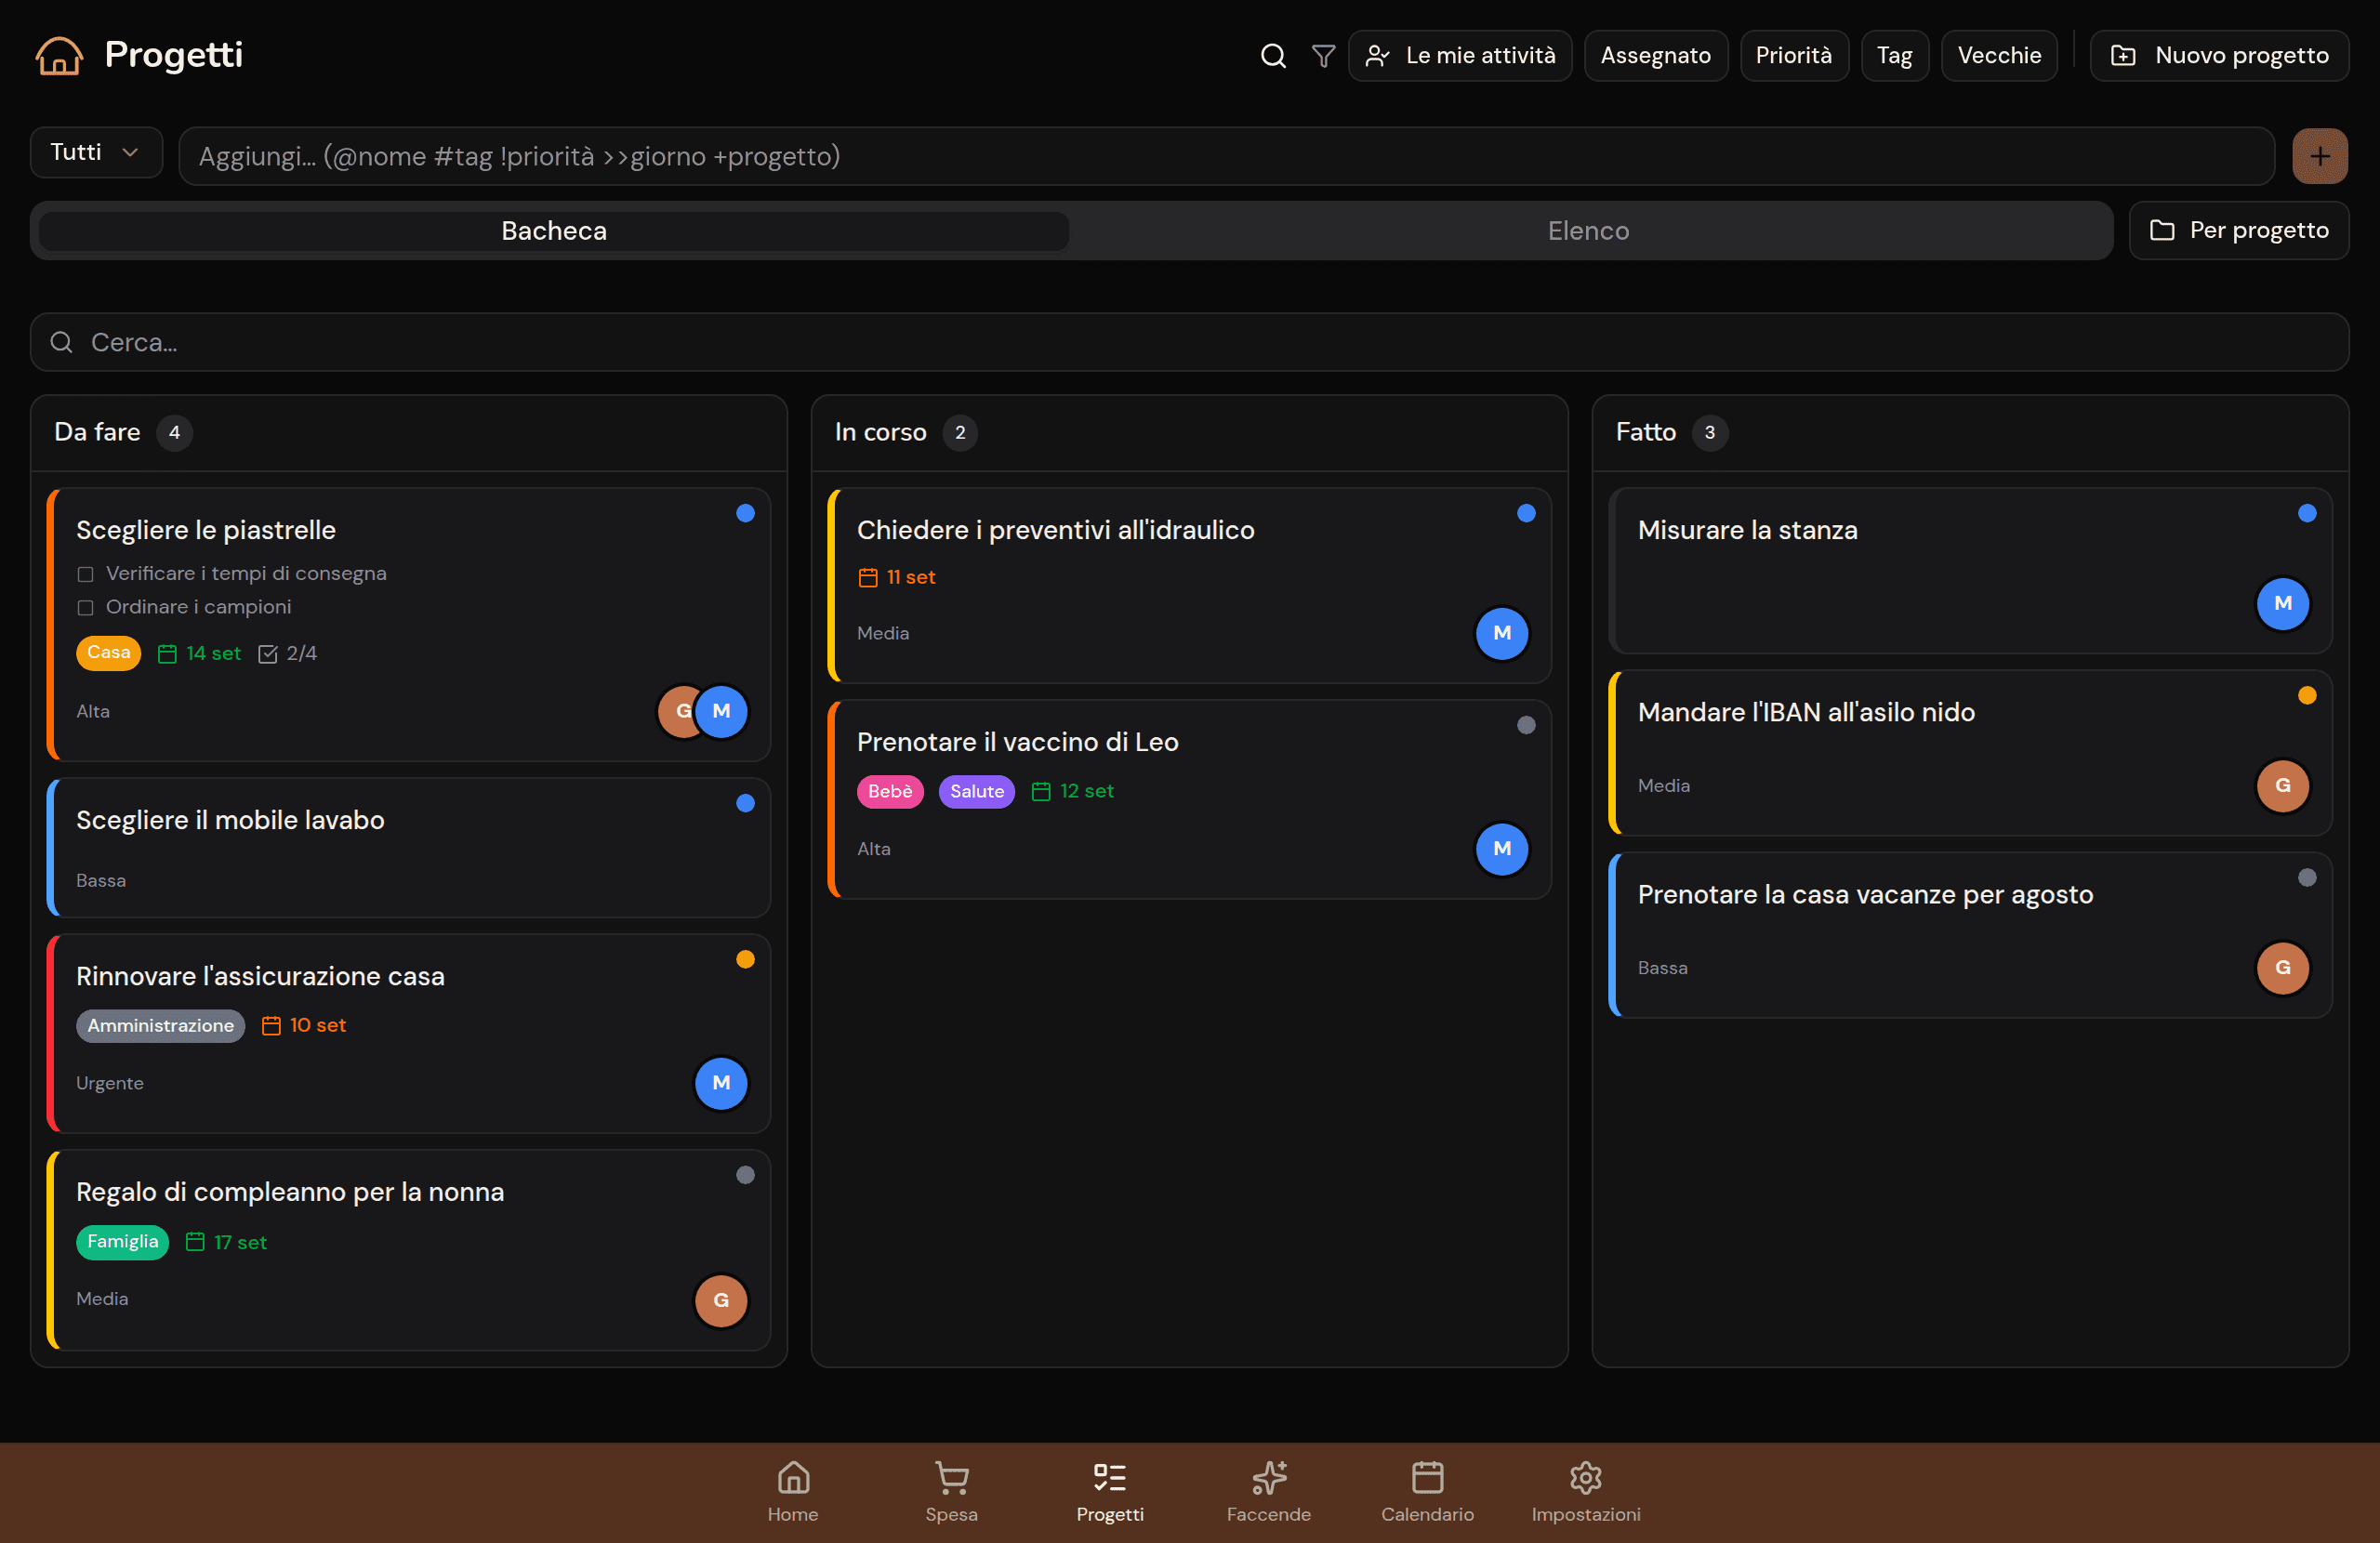This screenshot has height=1543, width=2380.
Task: Click the Casa tag
Action: [x=108, y=653]
